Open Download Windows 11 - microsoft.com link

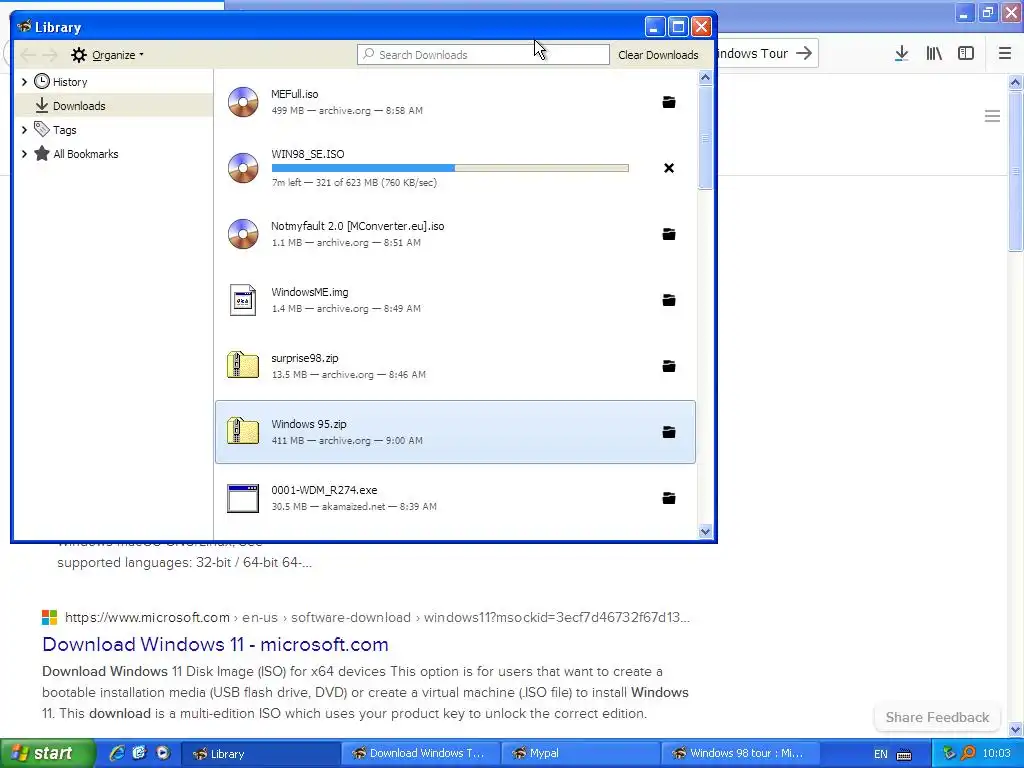[216, 645]
